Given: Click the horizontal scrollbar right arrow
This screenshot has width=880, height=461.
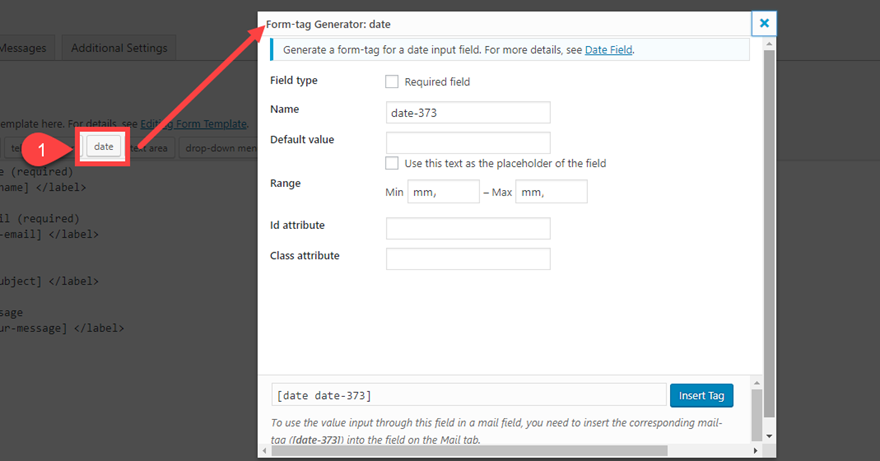Looking at the screenshot, I should (754, 451).
